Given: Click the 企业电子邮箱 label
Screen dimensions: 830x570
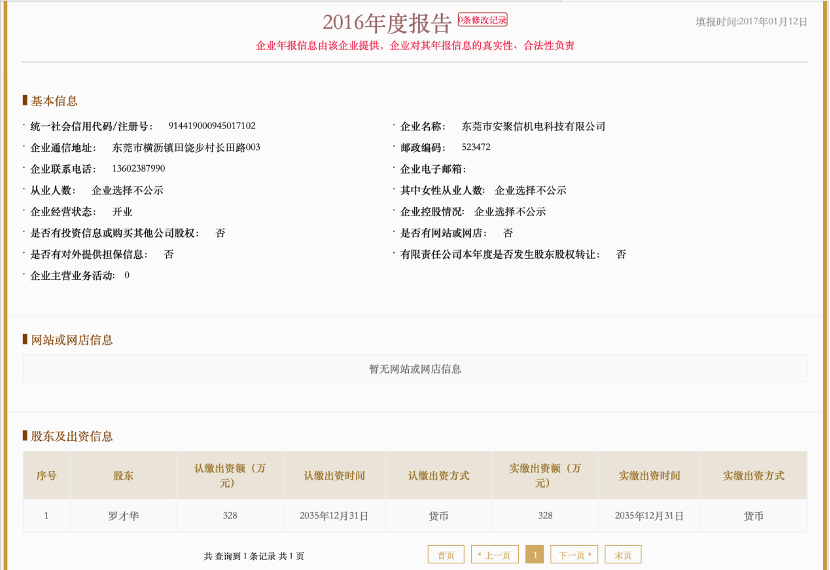Looking at the screenshot, I should (x=433, y=169).
